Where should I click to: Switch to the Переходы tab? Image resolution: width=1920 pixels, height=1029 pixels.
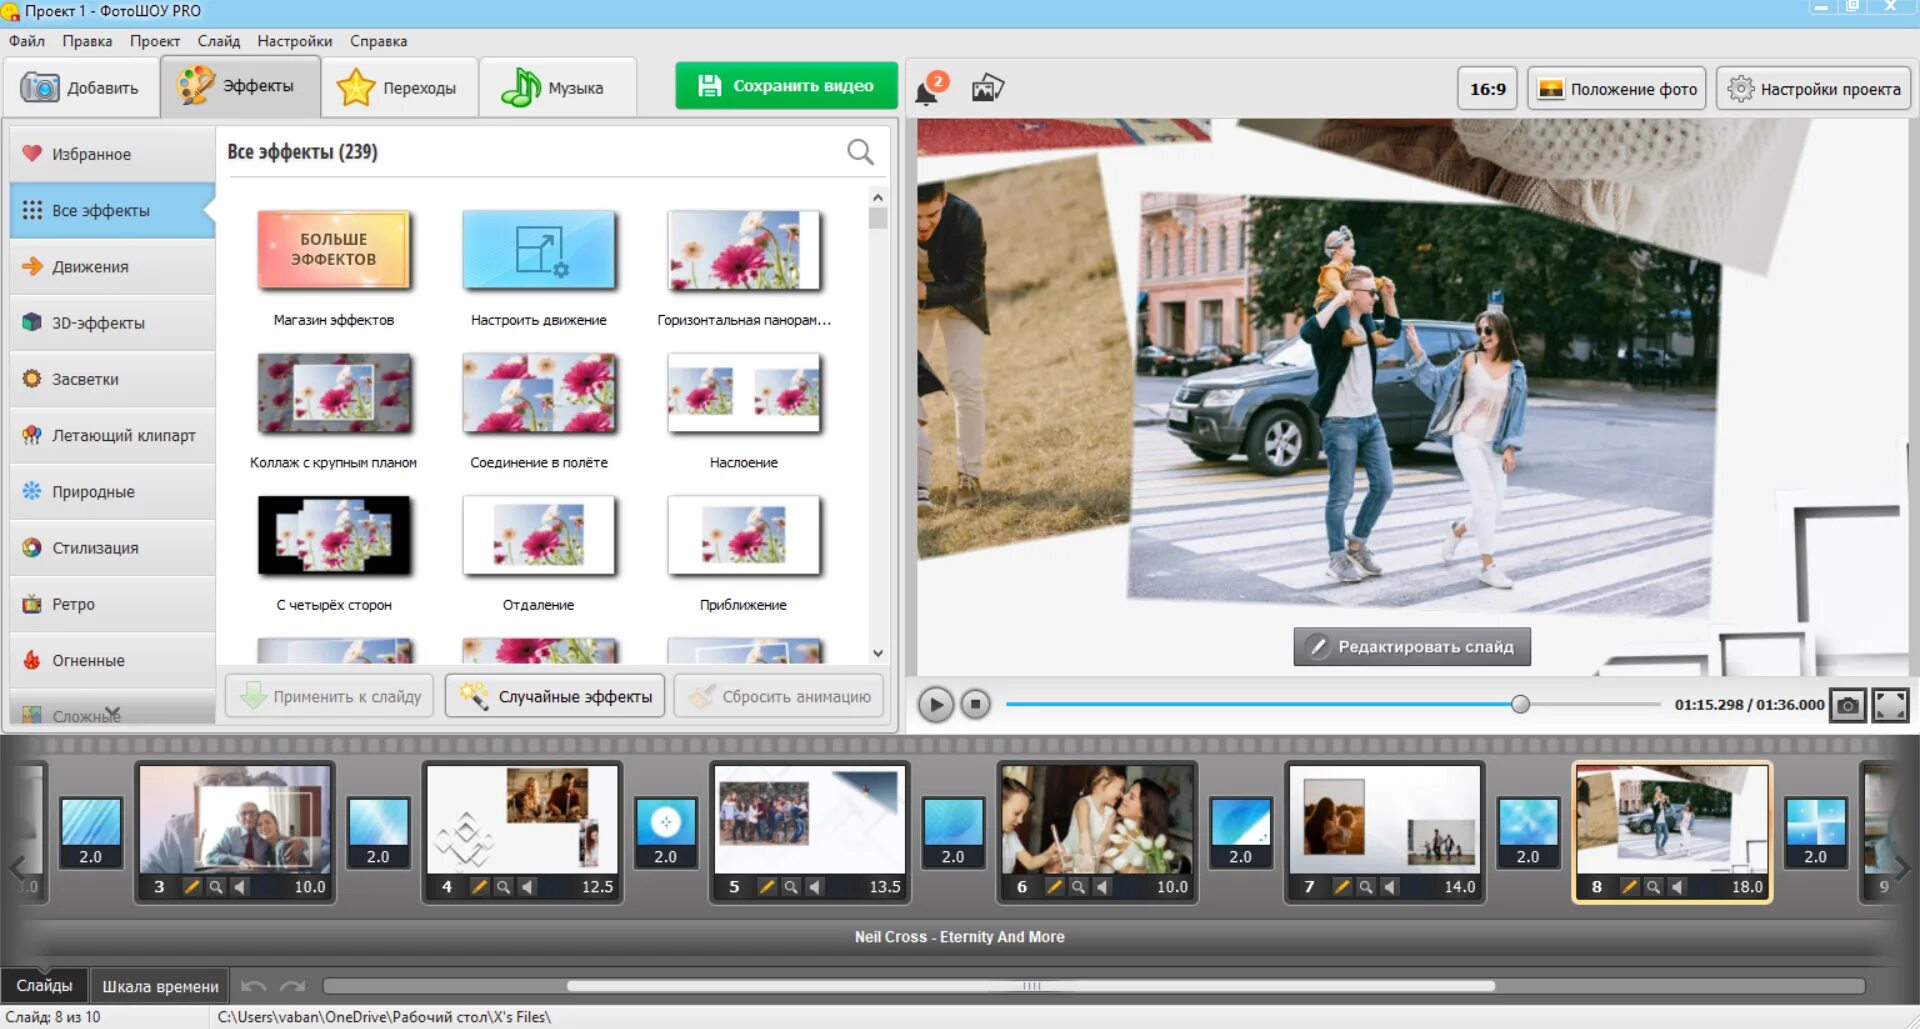(x=400, y=88)
